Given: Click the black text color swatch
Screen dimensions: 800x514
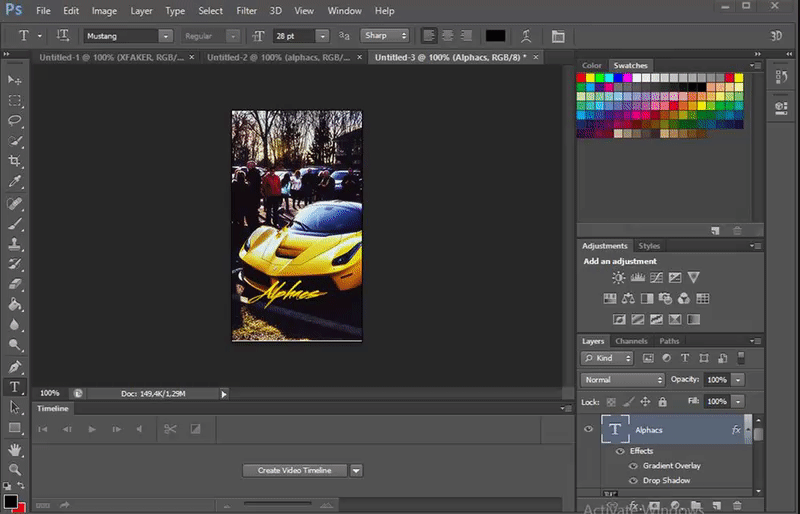Looking at the screenshot, I should click(x=495, y=36).
